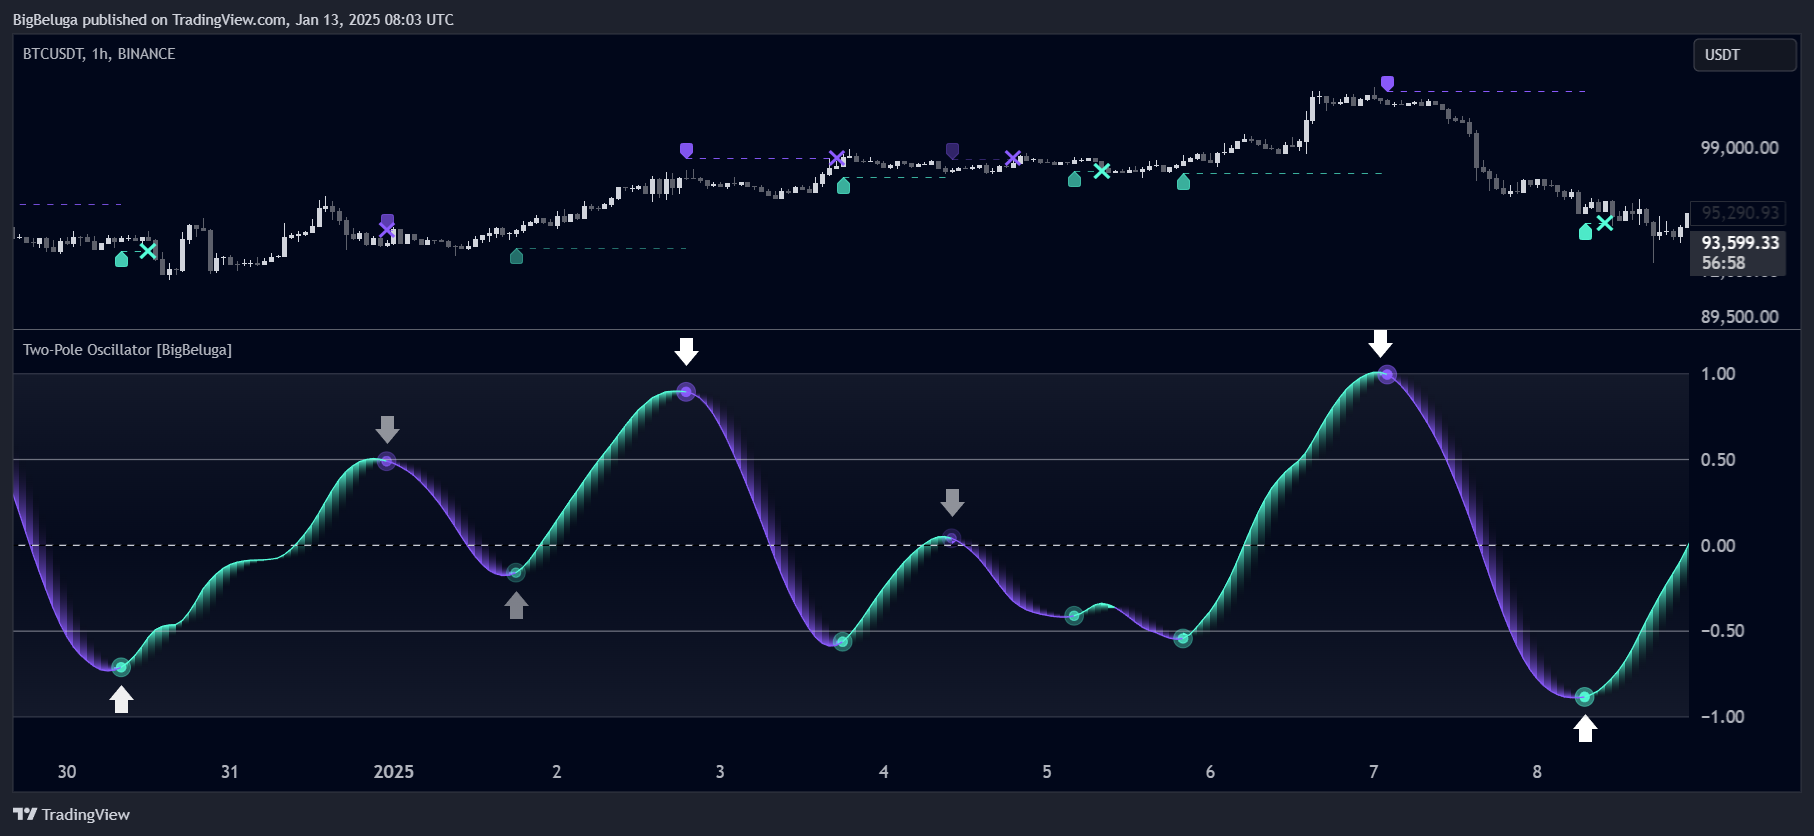Click the '4' date label on the time axis
The height and width of the screenshot is (836, 1814).
[884, 772]
